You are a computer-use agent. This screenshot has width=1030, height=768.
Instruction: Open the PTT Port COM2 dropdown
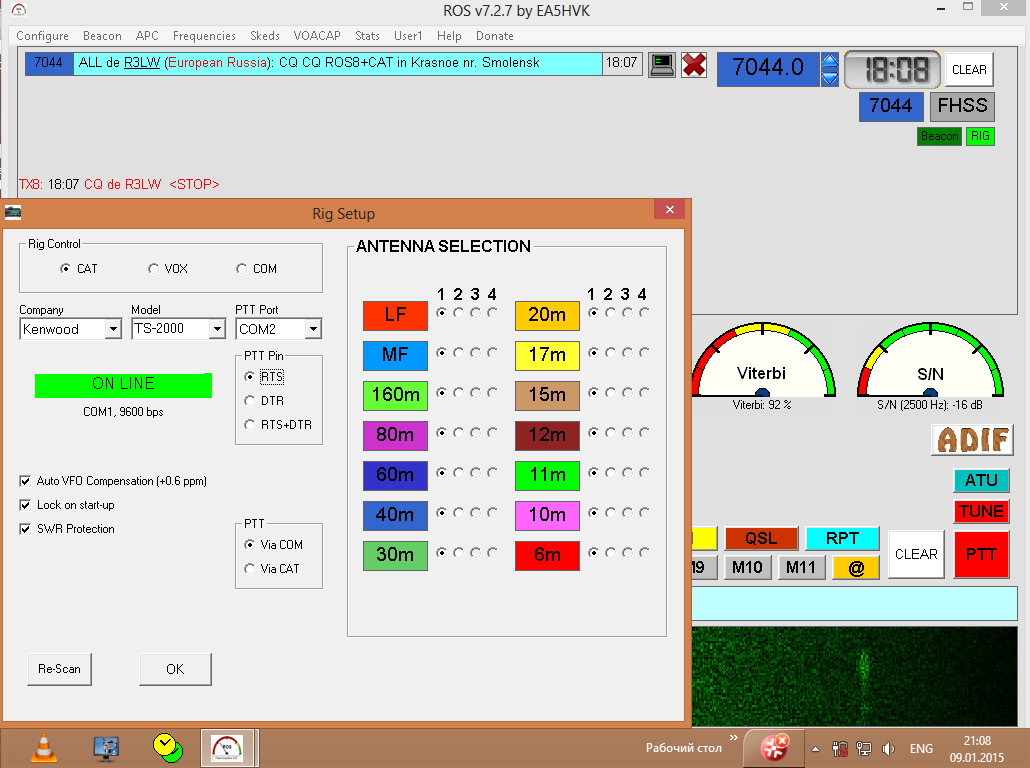[313, 329]
